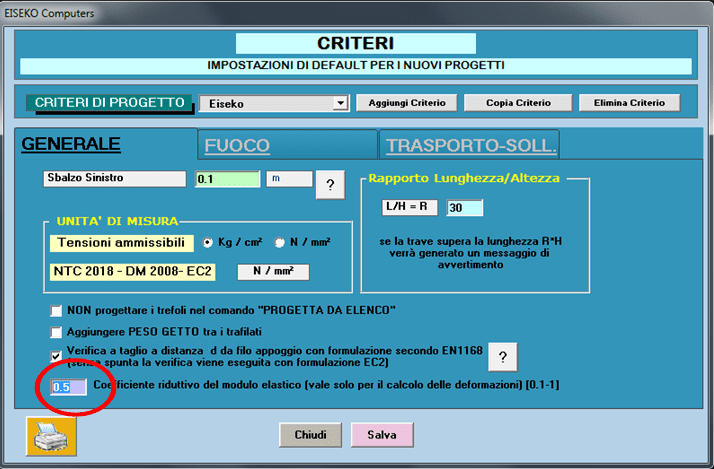Enable Aggiungere PESO GETTO checkbox
The image size is (714, 469).
click(x=56, y=332)
